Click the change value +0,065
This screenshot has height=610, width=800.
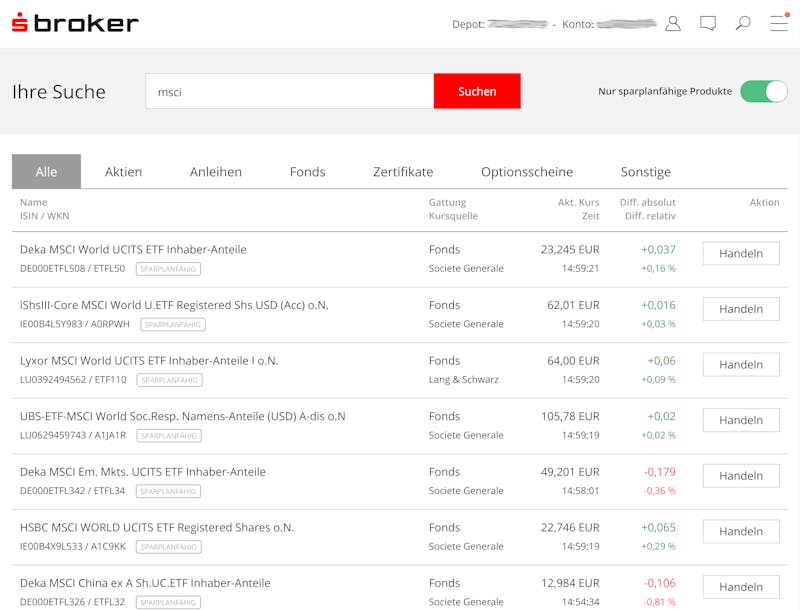(658, 527)
